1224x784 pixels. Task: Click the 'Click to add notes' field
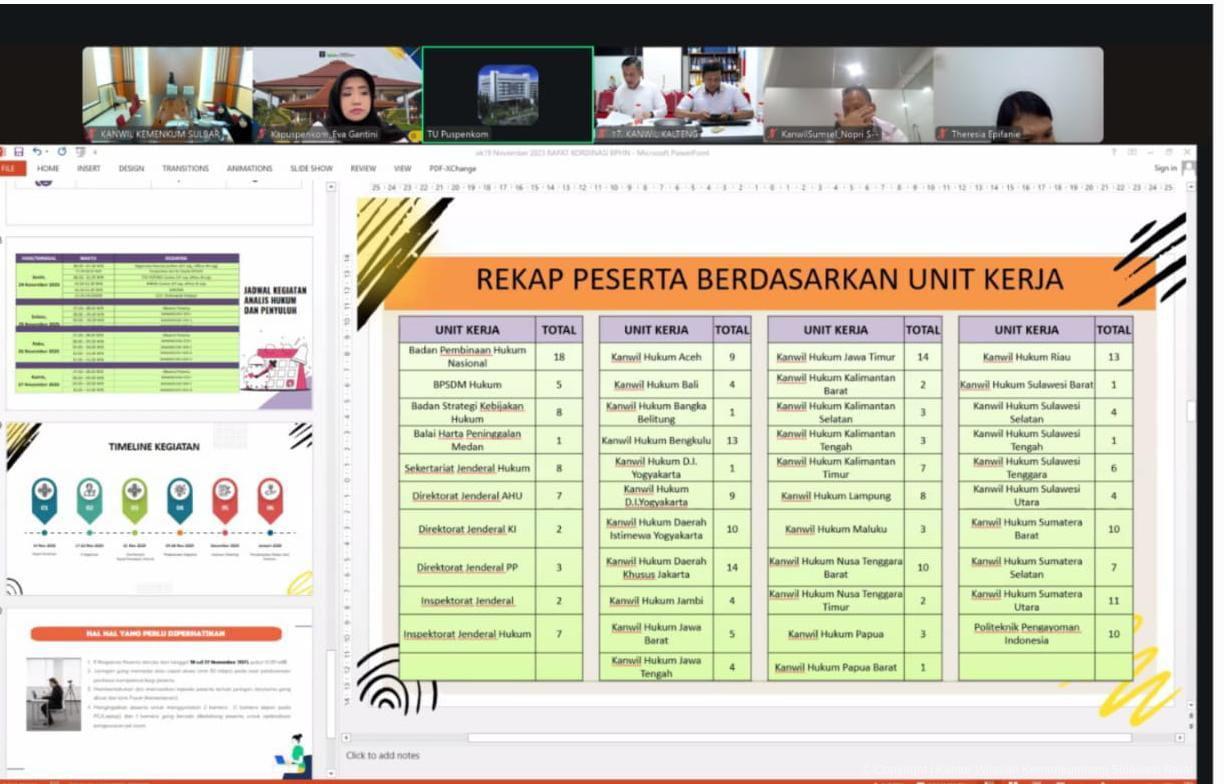coord(383,755)
